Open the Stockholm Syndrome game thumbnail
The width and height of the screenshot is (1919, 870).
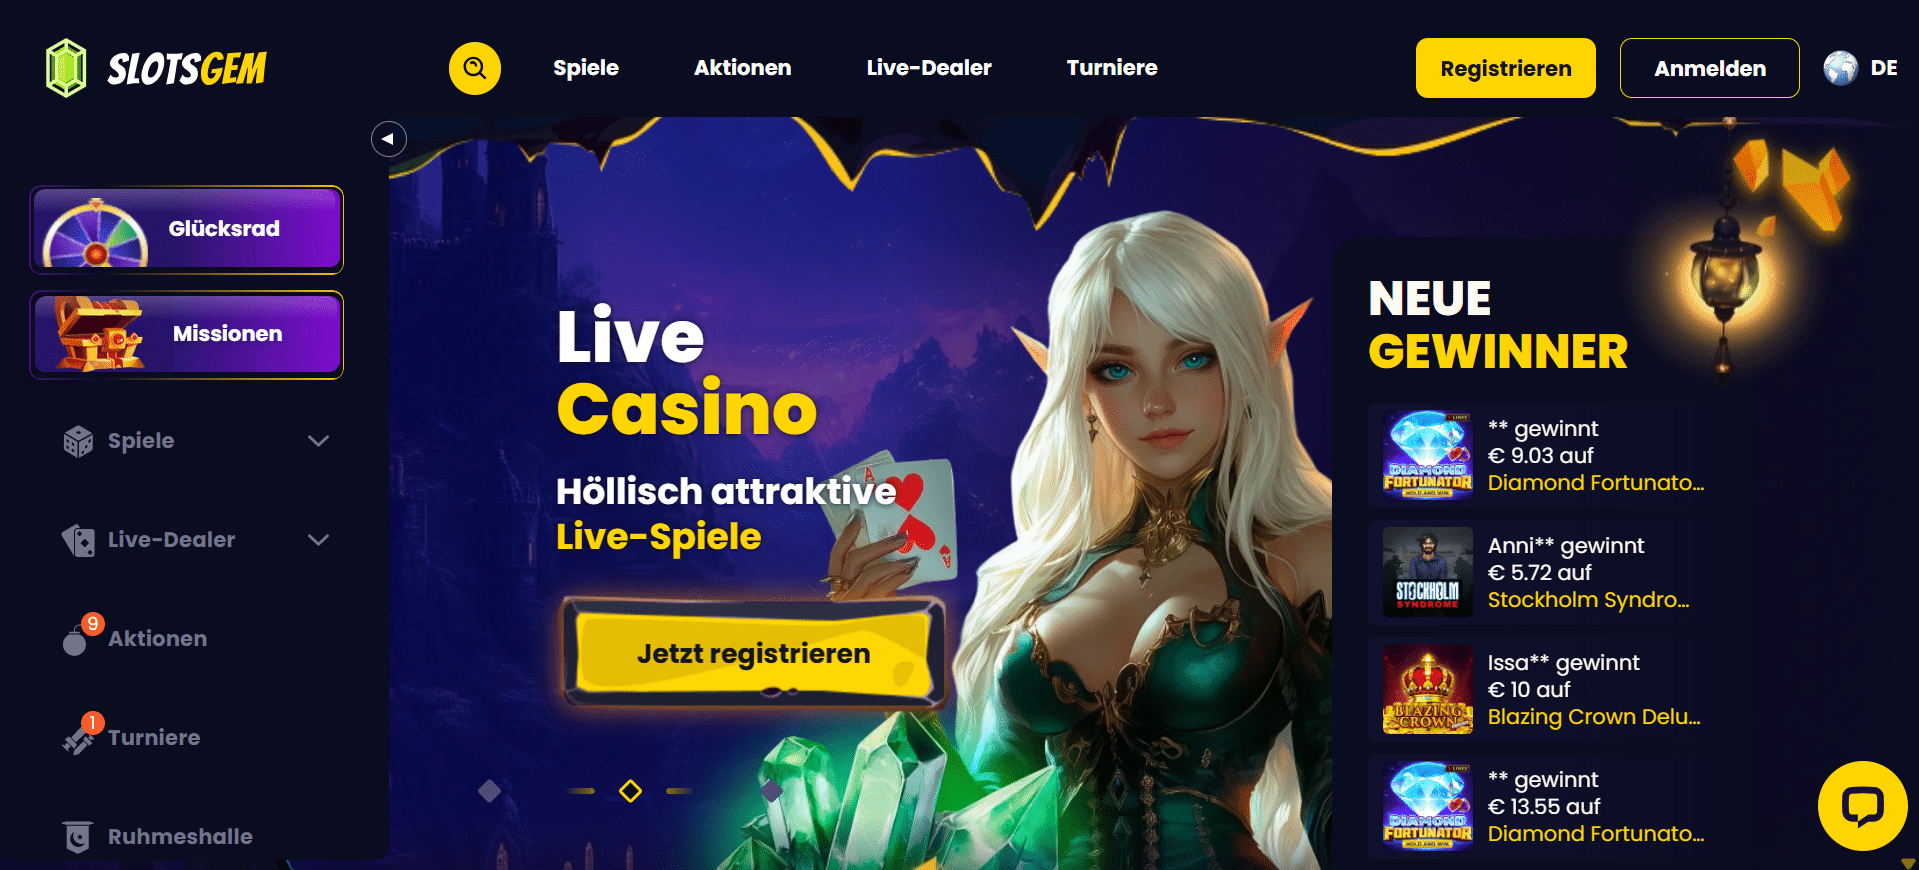[x=1428, y=572]
